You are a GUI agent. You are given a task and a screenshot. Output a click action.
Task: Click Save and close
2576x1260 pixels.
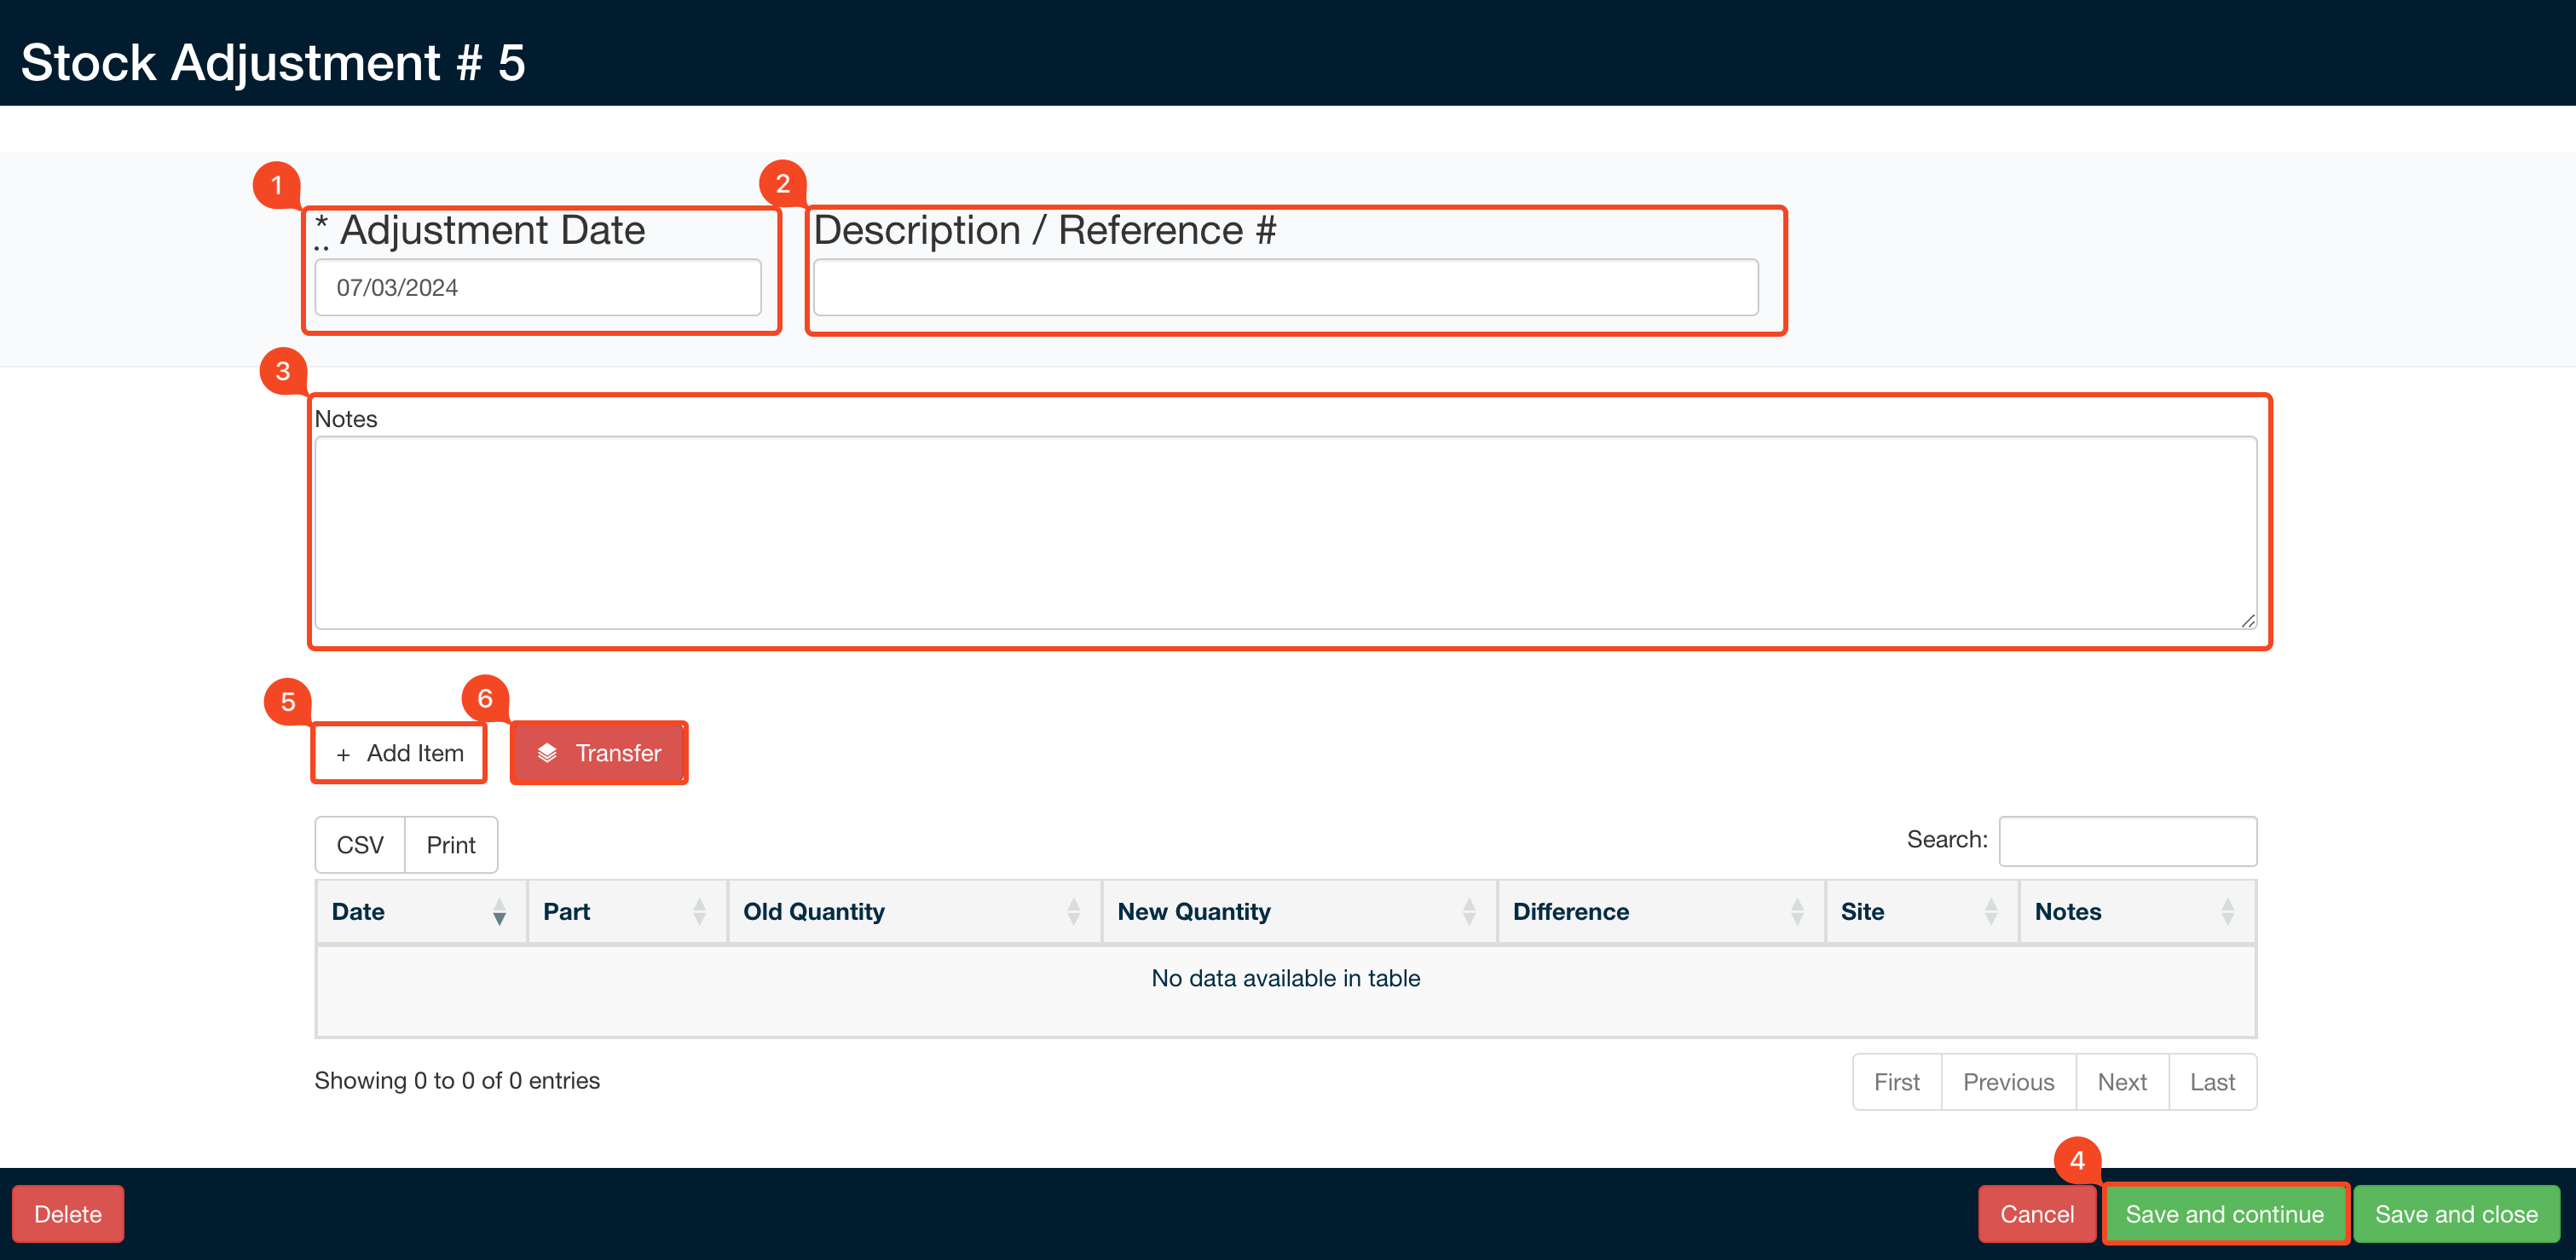2455,1214
